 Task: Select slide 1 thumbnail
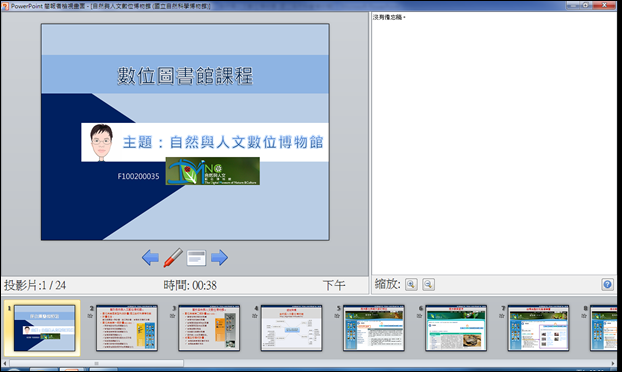click(44, 328)
